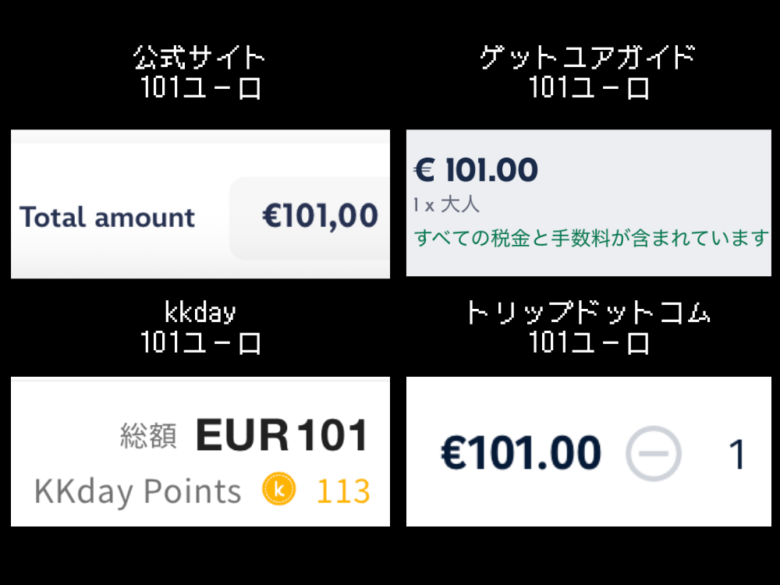Click the トリップドットコム heading

pos(588,313)
